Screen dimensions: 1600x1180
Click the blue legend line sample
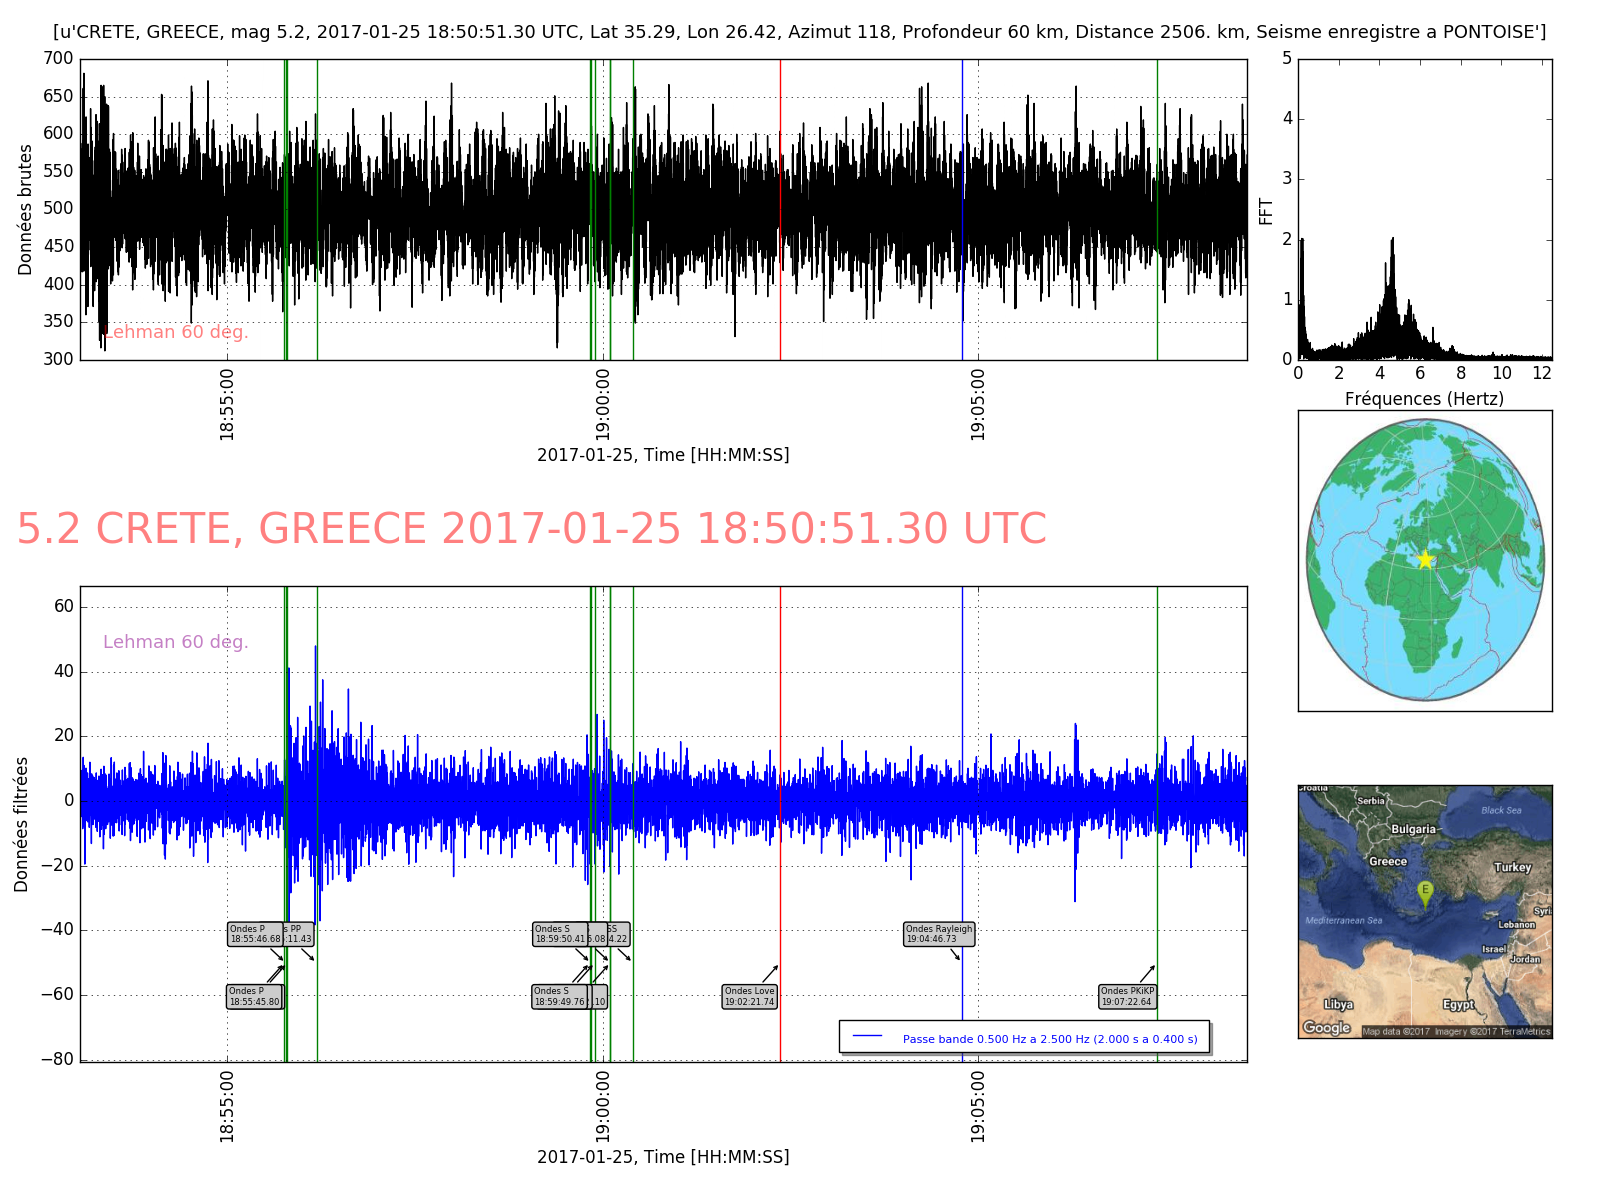867,1037
